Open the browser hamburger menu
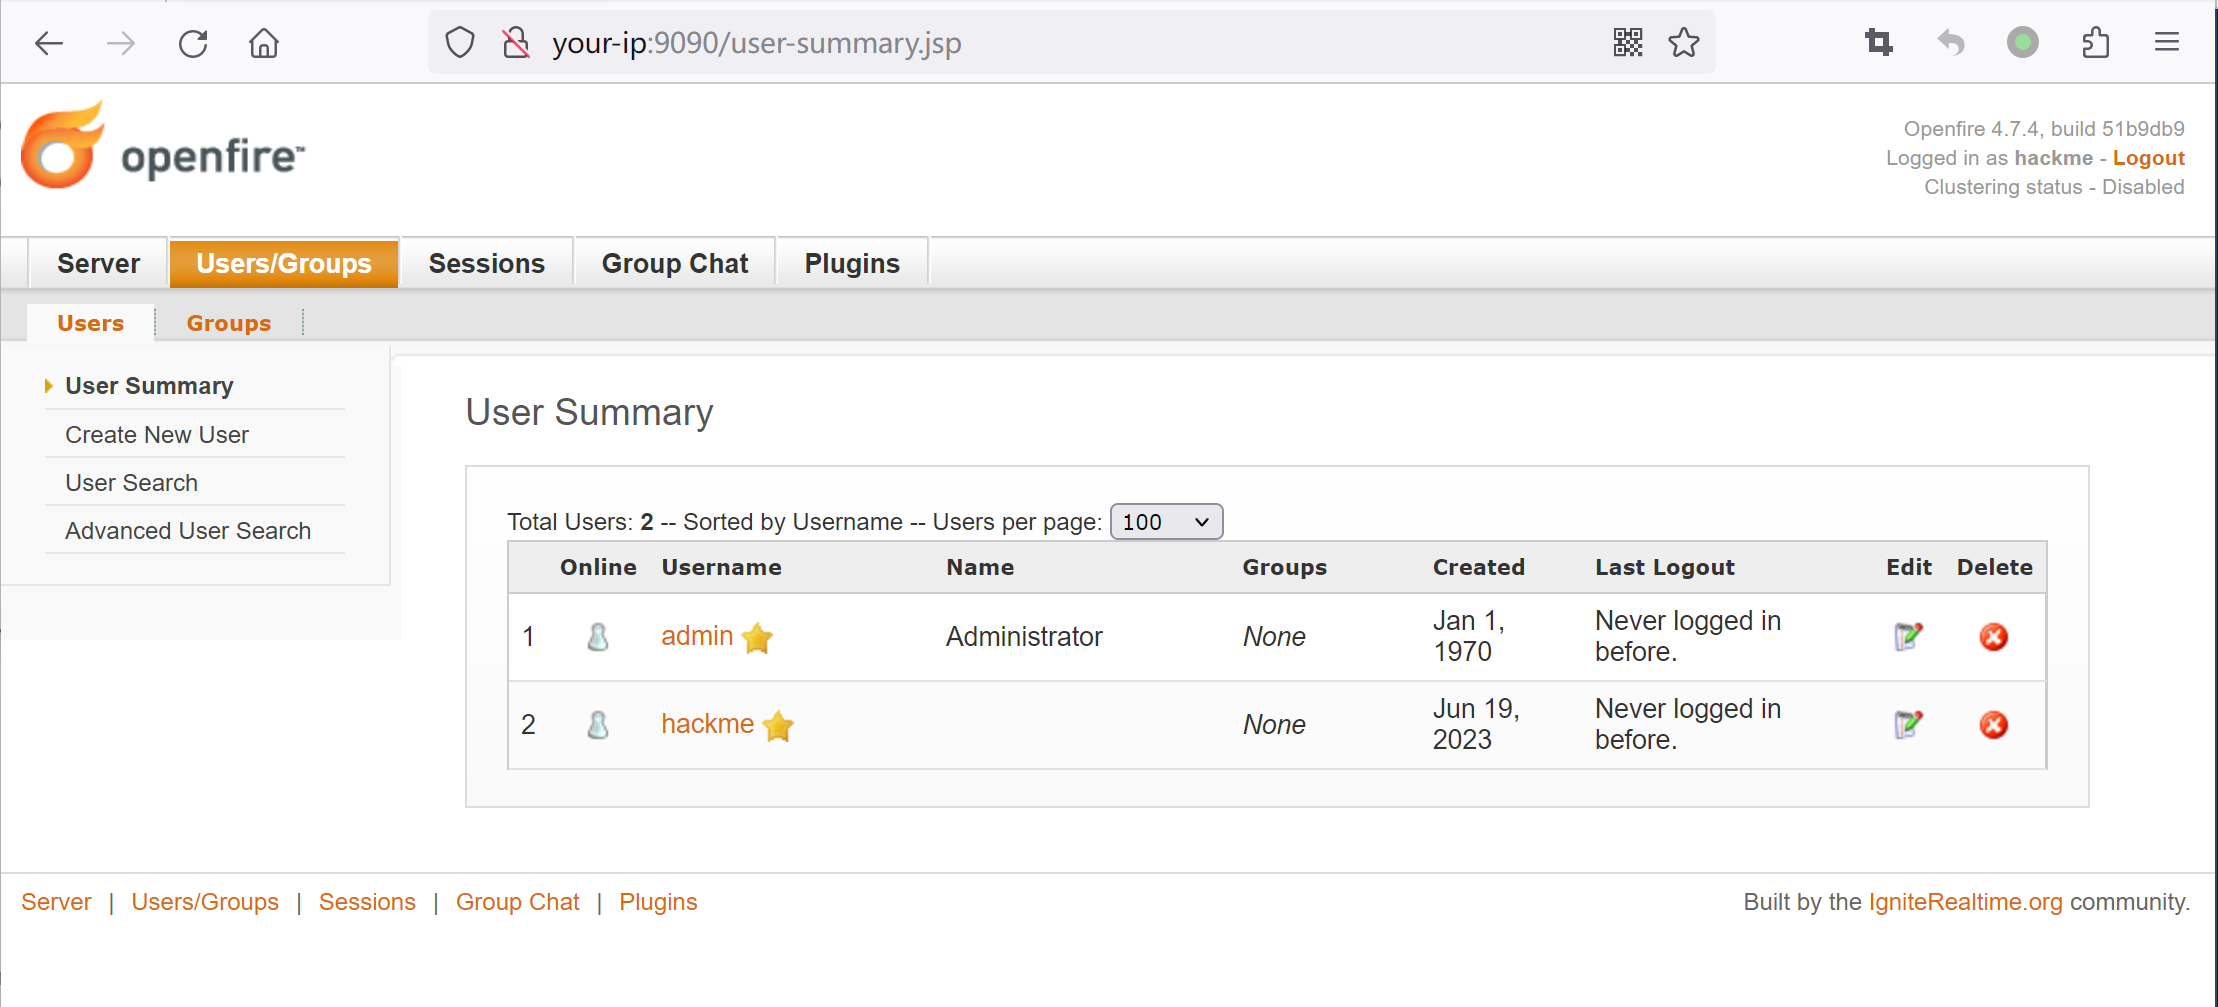Image resolution: width=2218 pixels, height=1007 pixels. (x=2166, y=43)
